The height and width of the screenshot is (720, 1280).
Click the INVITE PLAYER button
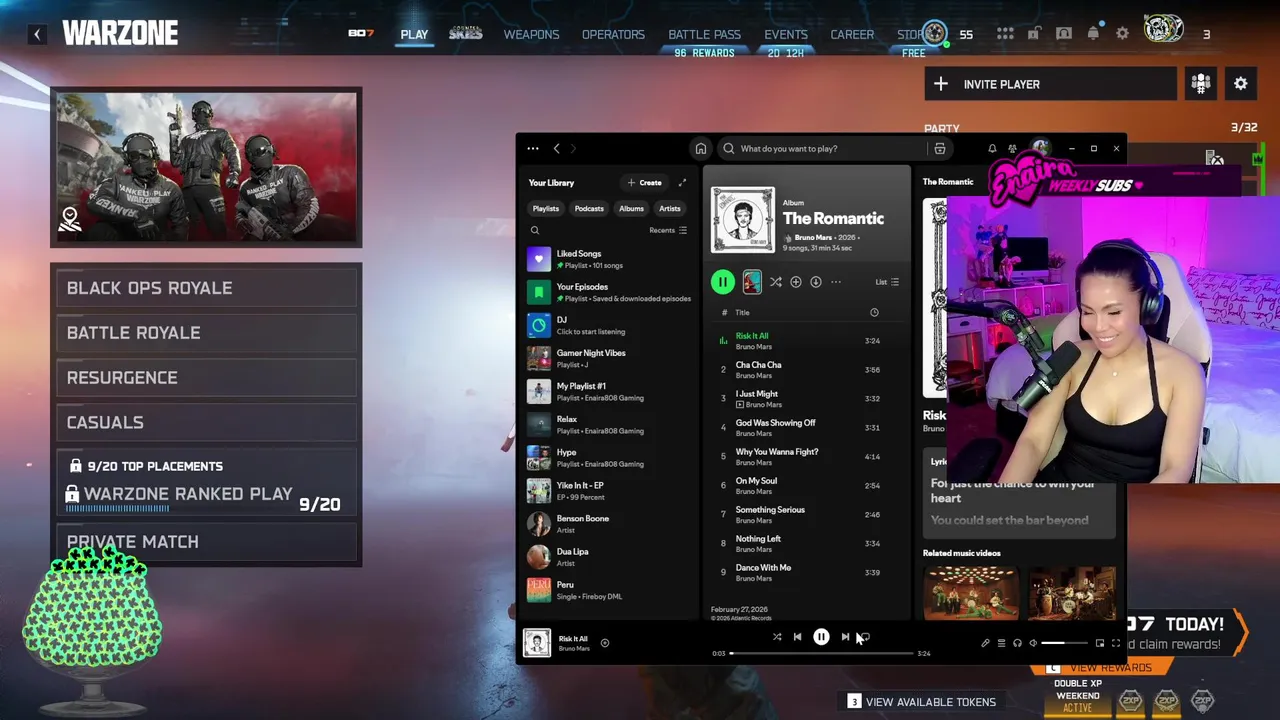(1050, 84)
